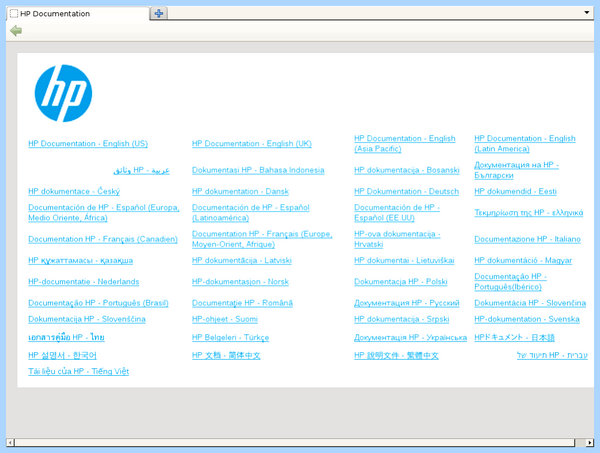The height and width of the screenshot is (453, 600).
Task: Open HP Belgeleri - Türkçe link
Action: click(230, 337)
